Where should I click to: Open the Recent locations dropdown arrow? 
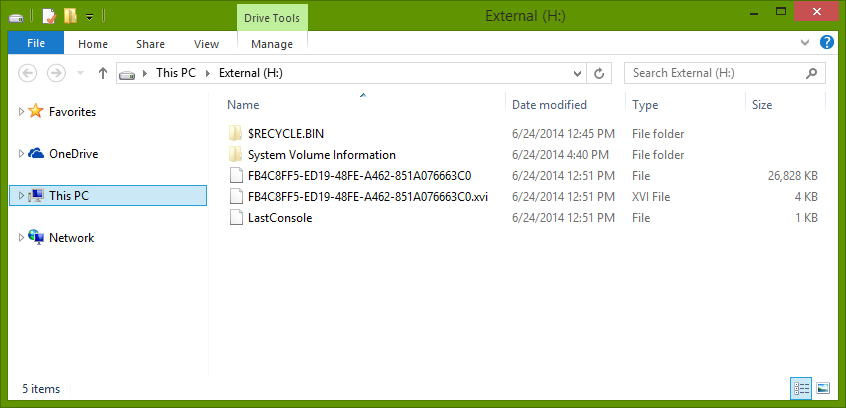[x=80, y=73]
